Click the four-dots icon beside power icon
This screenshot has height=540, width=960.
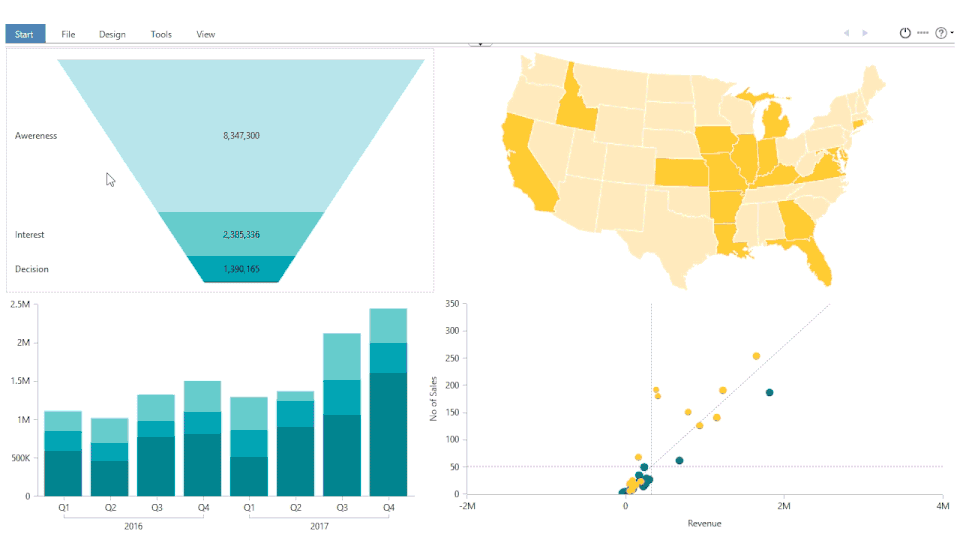923,33
